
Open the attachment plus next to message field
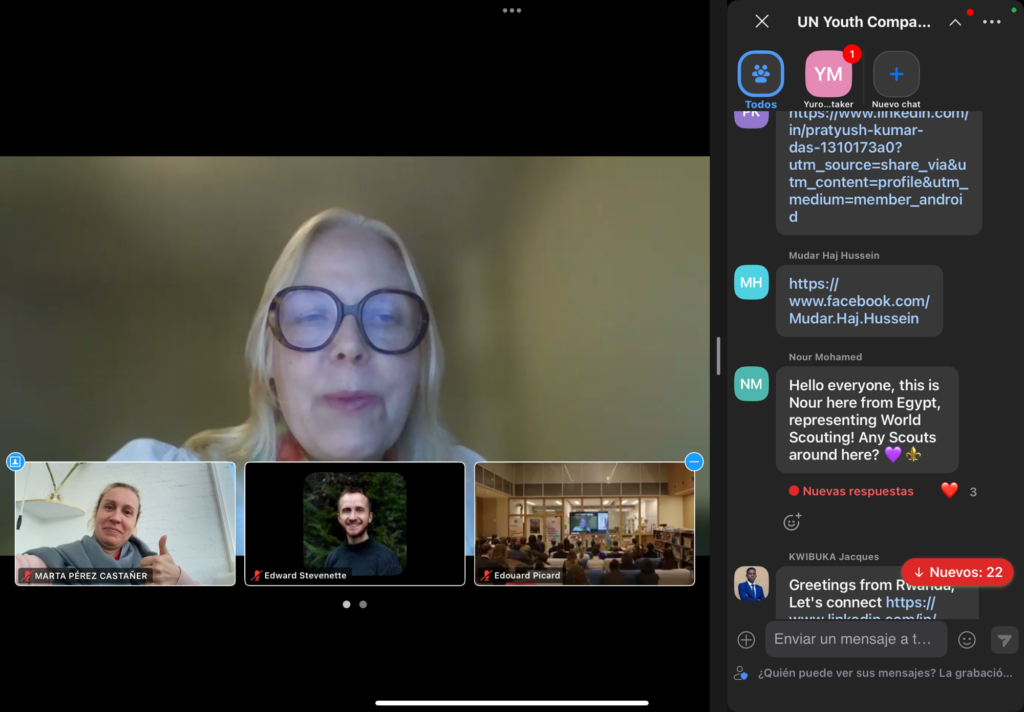pyautogui.click(x=746, y=639)
